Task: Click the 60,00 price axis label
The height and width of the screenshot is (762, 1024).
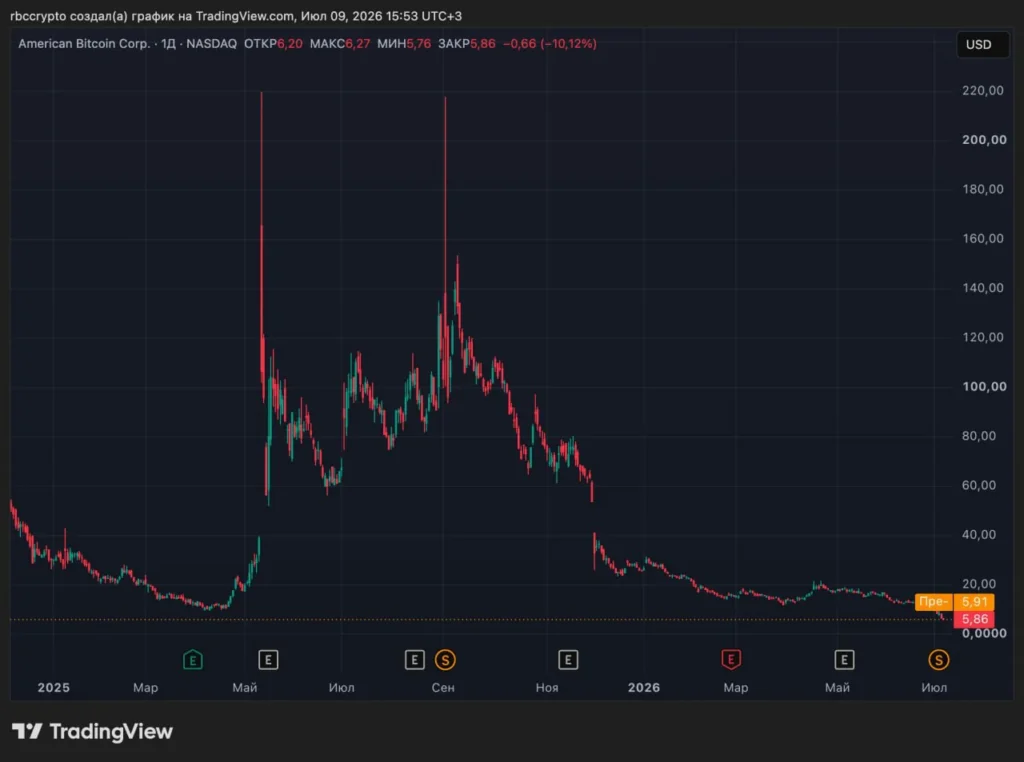Action: click(979, 485)
